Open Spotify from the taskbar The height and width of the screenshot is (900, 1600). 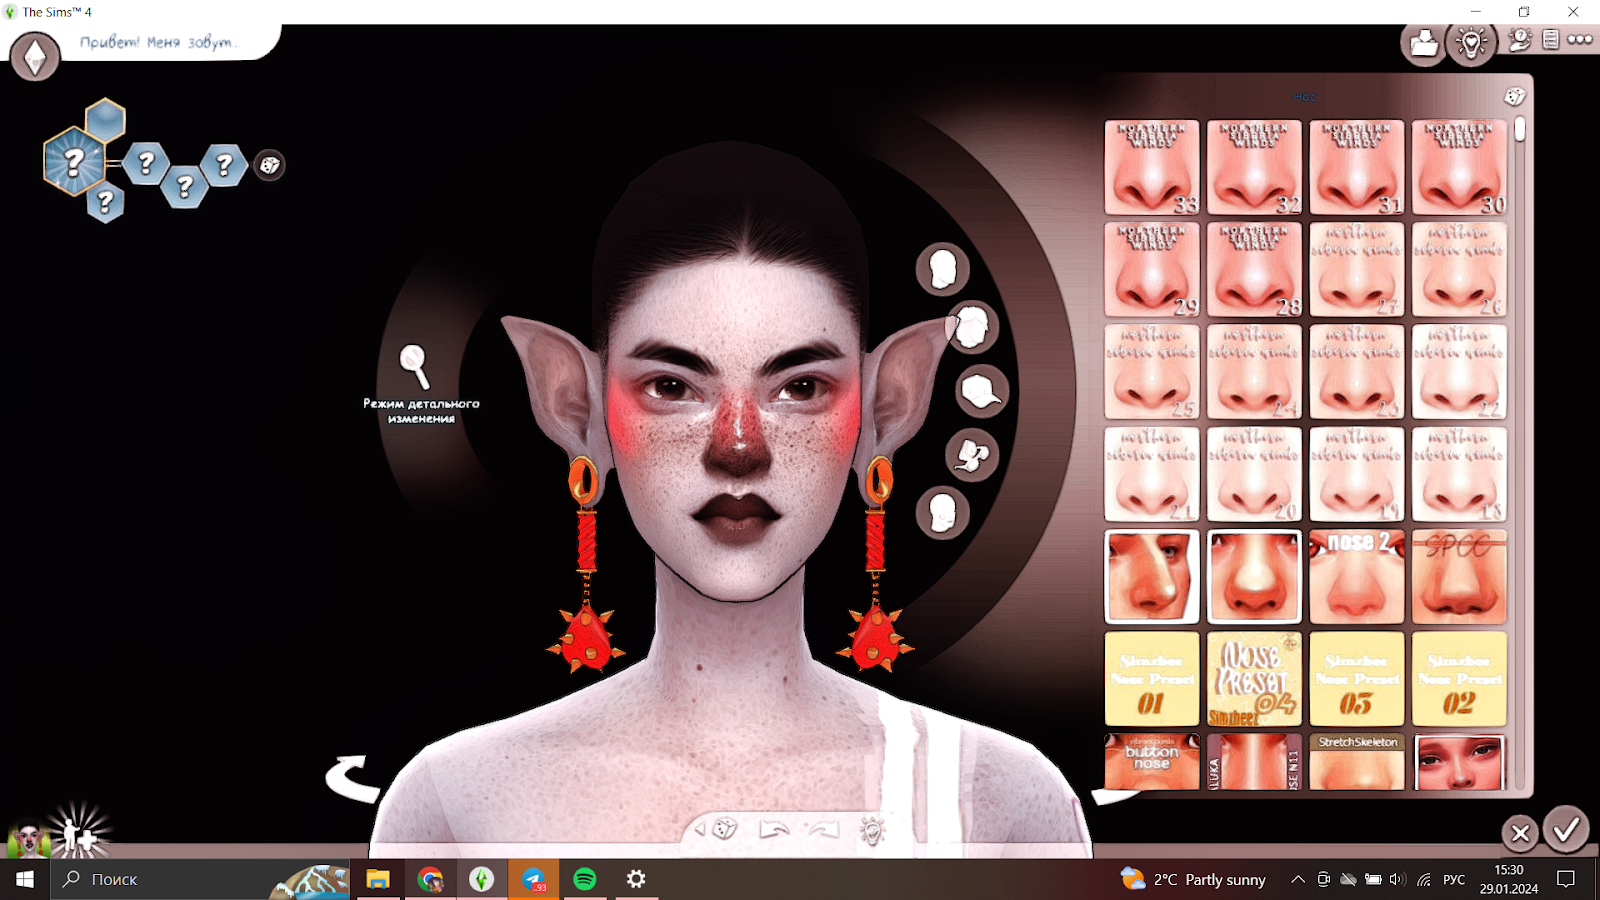(585, 879)
